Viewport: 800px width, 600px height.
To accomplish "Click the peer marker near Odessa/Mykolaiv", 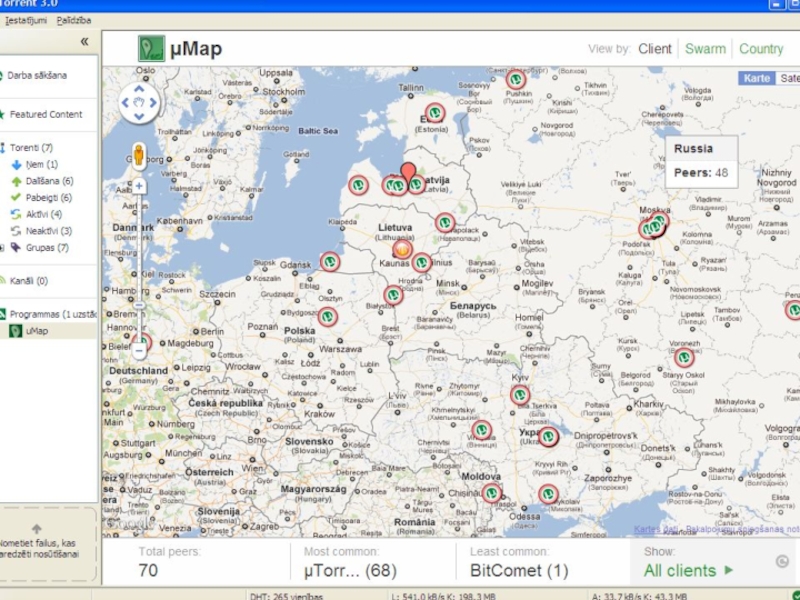I will 548,494.
